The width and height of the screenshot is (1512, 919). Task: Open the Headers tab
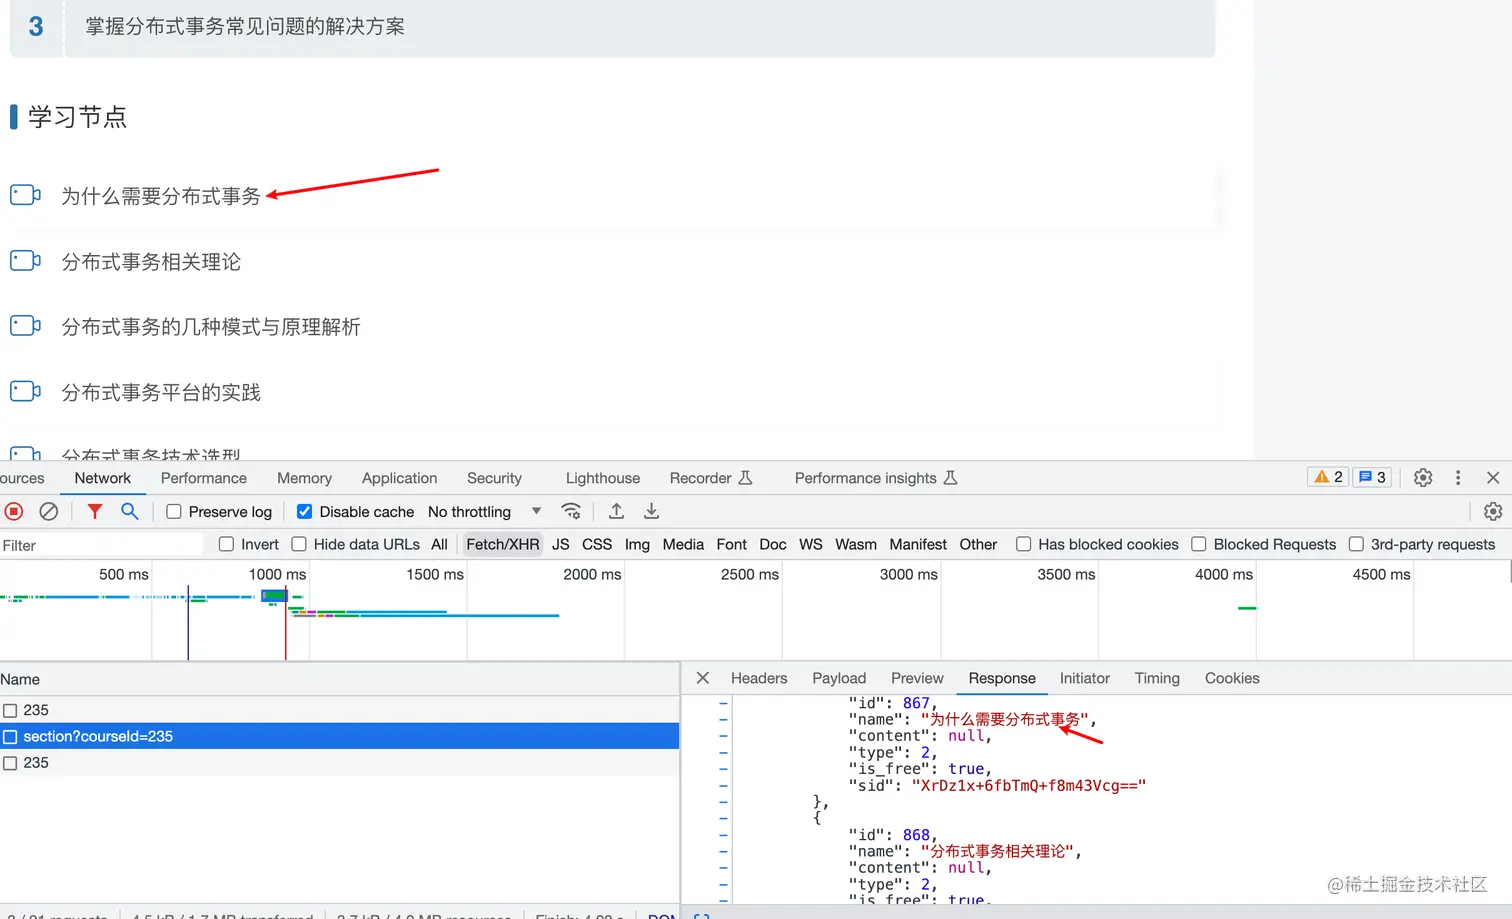pyautogui.click(x=759, y=678)
